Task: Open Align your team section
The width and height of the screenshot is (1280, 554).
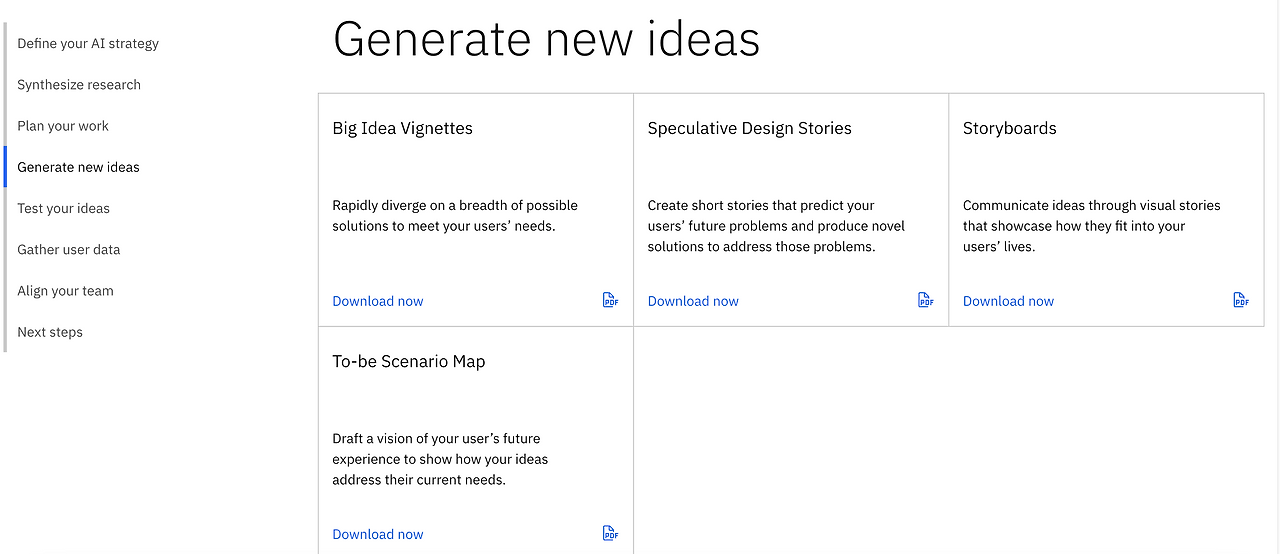Action: (x=65, y=291)
